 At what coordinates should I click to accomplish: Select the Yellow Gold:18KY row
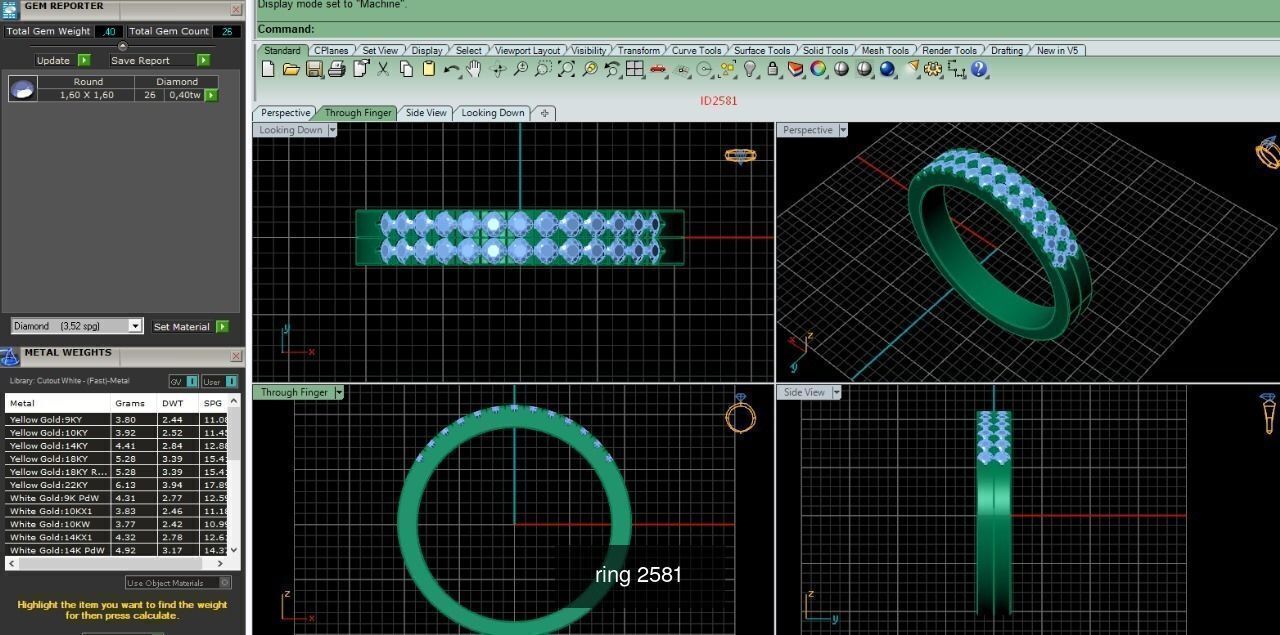[x=116, y=458]
